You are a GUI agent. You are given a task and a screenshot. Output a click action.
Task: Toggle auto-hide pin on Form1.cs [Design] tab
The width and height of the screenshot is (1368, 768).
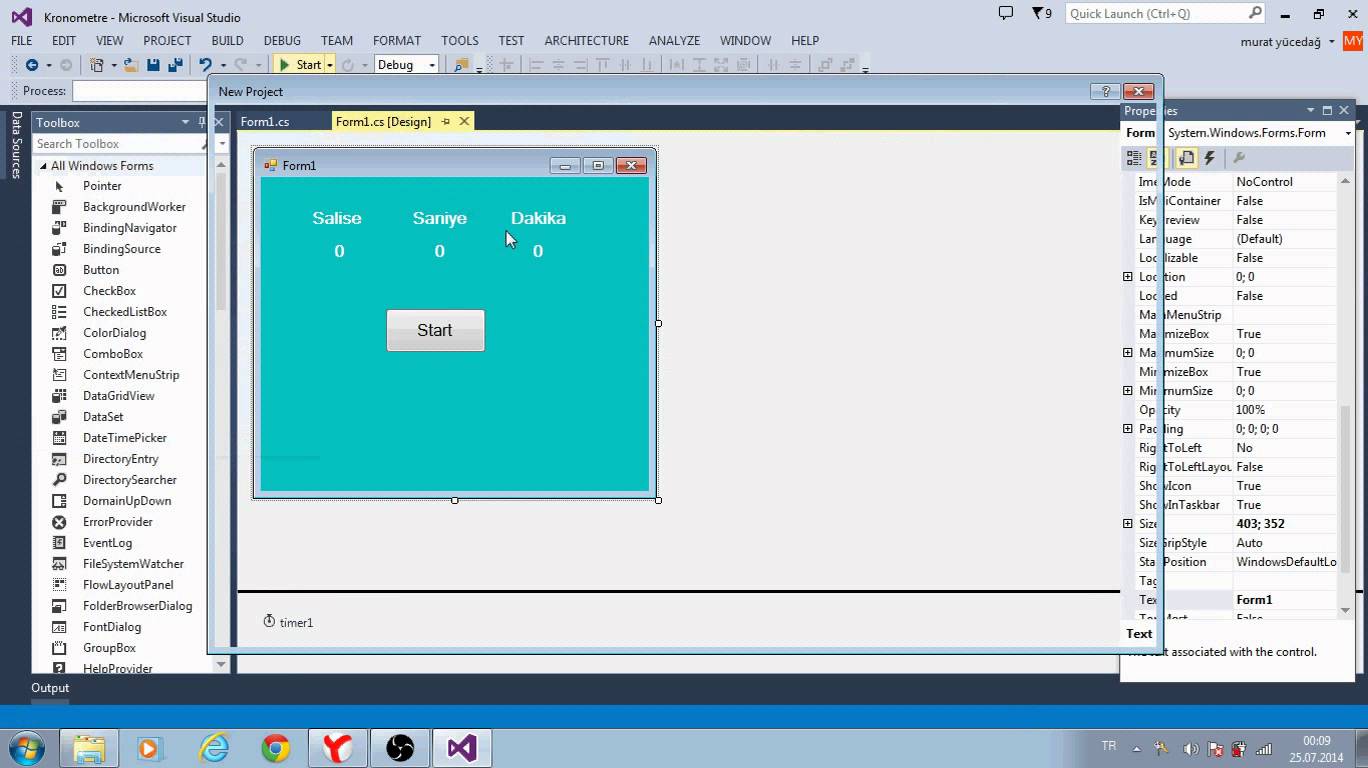click(x=445, y=121)
